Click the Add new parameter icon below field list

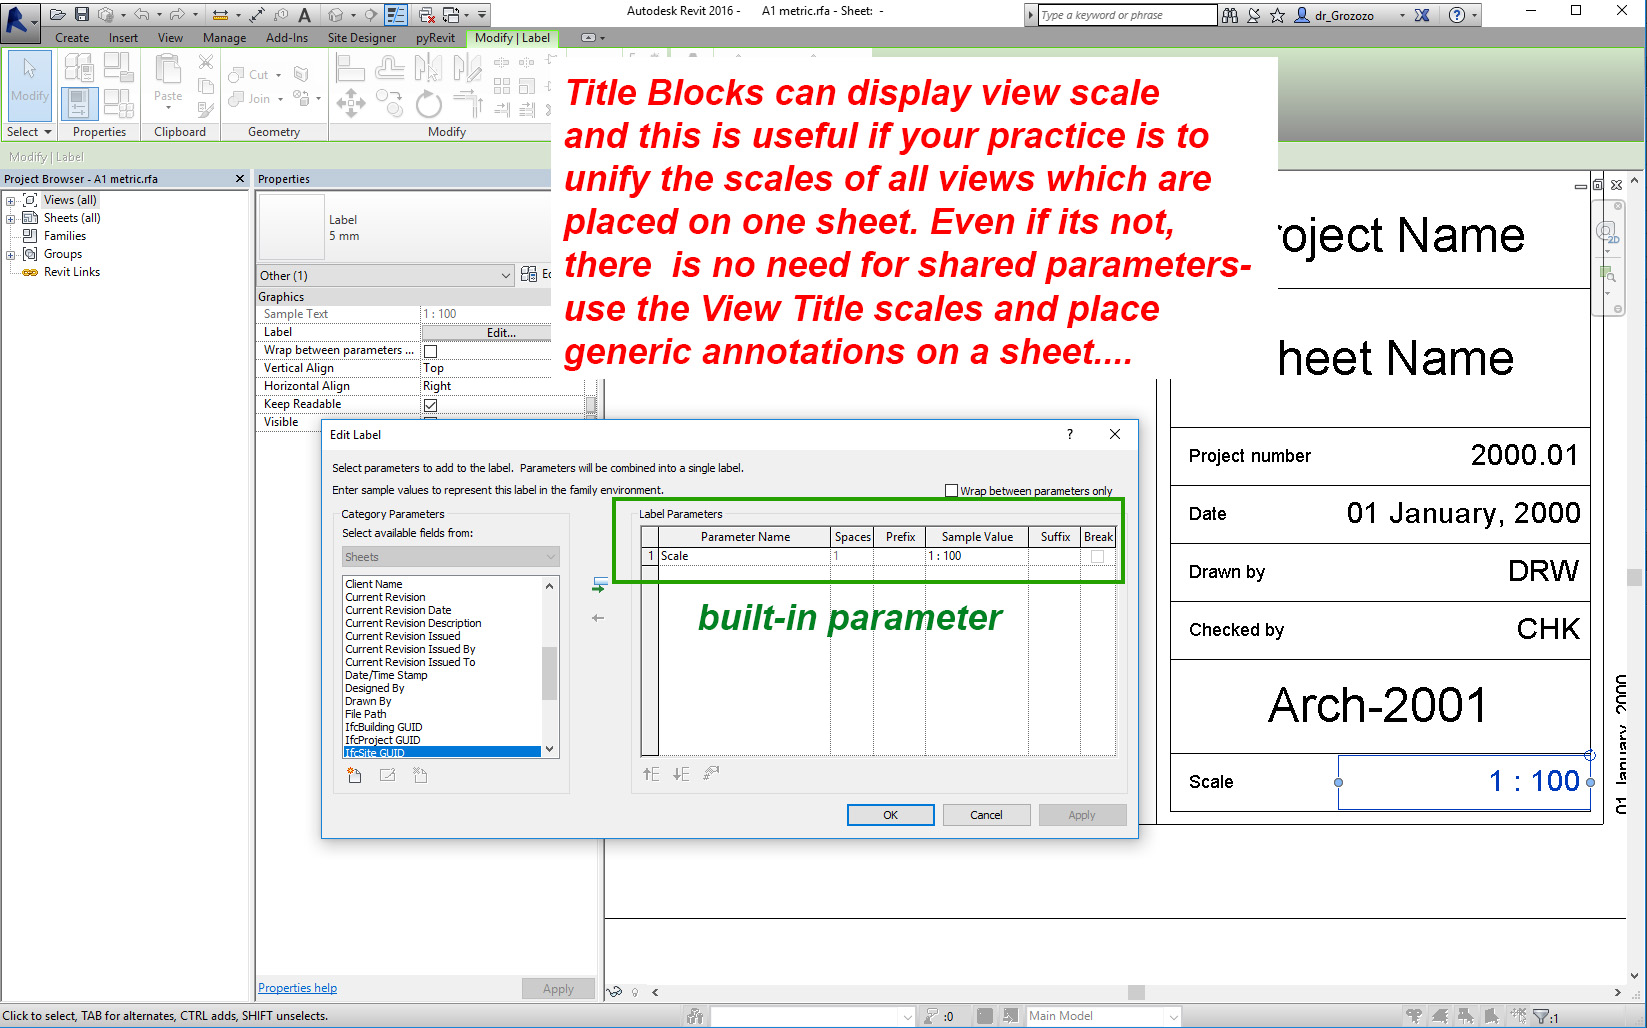pos(353,775)
